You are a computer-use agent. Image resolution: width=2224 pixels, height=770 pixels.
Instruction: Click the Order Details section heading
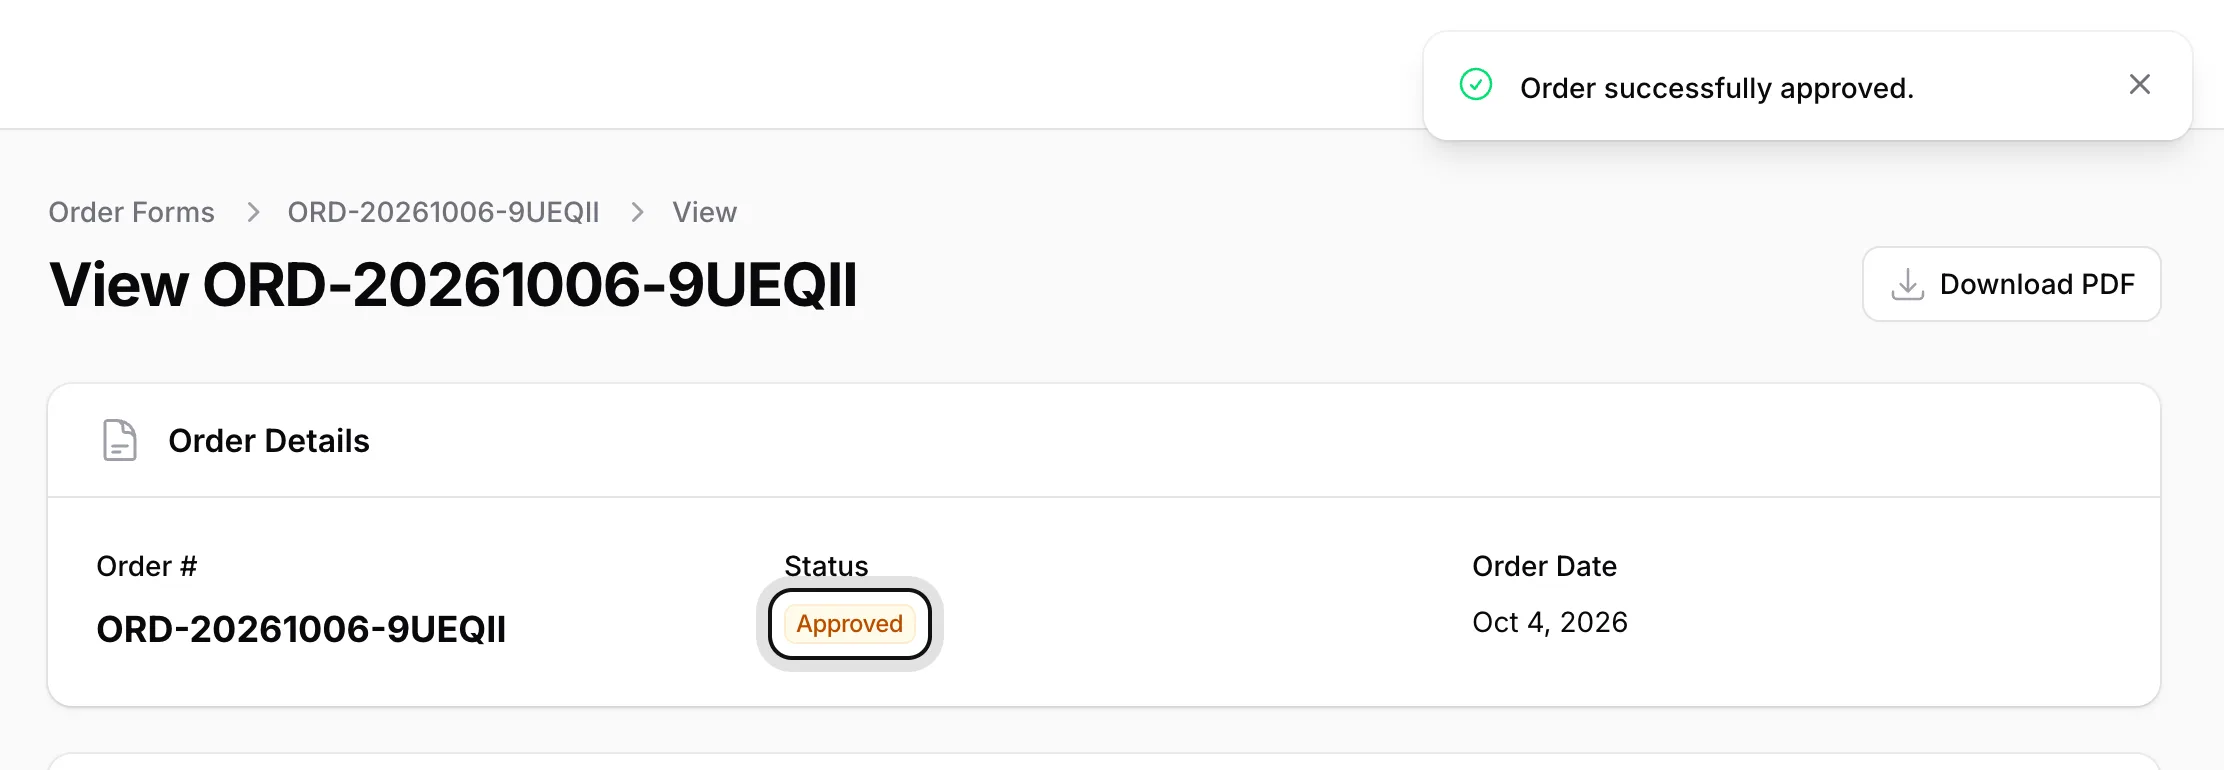(x=269, y=441)
